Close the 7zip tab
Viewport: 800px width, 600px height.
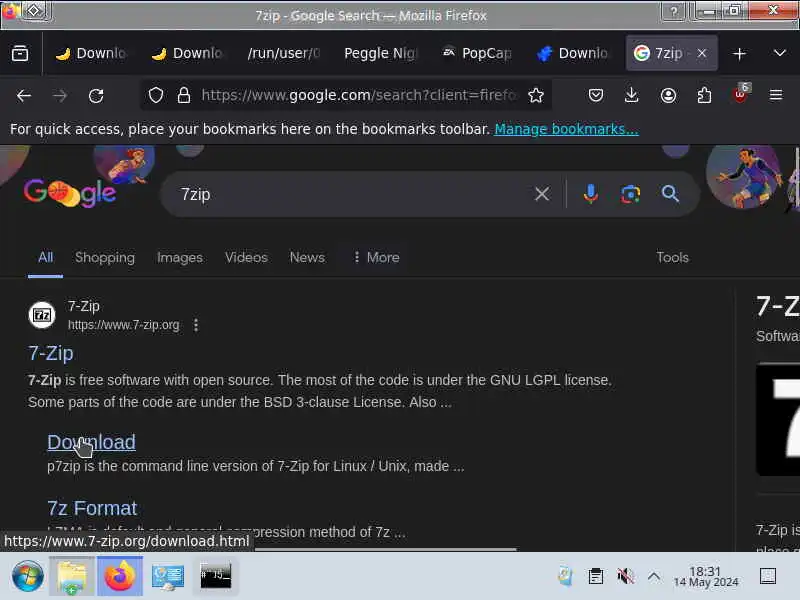702,53
